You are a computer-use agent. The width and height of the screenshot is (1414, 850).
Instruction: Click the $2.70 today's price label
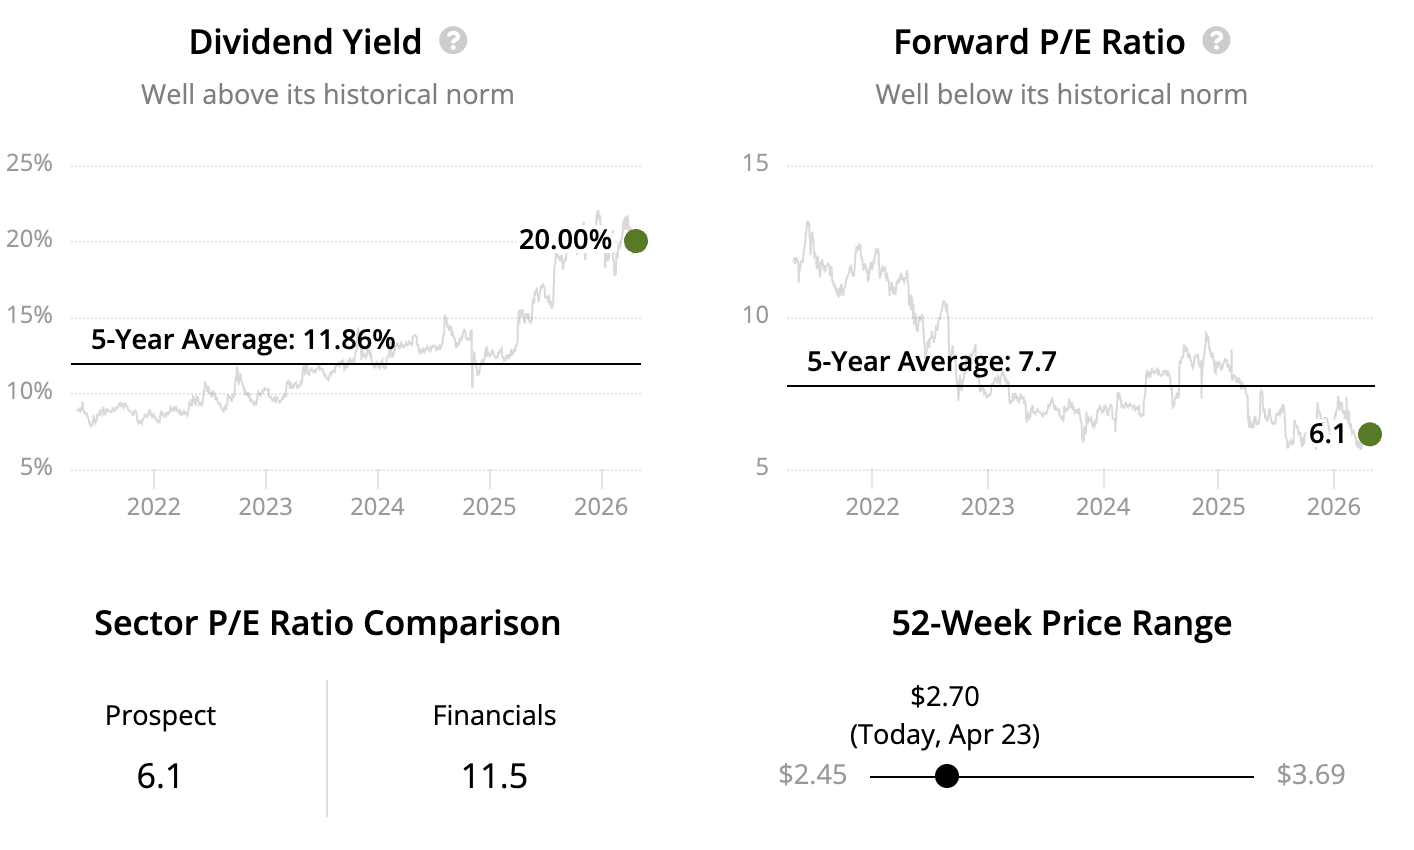(945, 696)
